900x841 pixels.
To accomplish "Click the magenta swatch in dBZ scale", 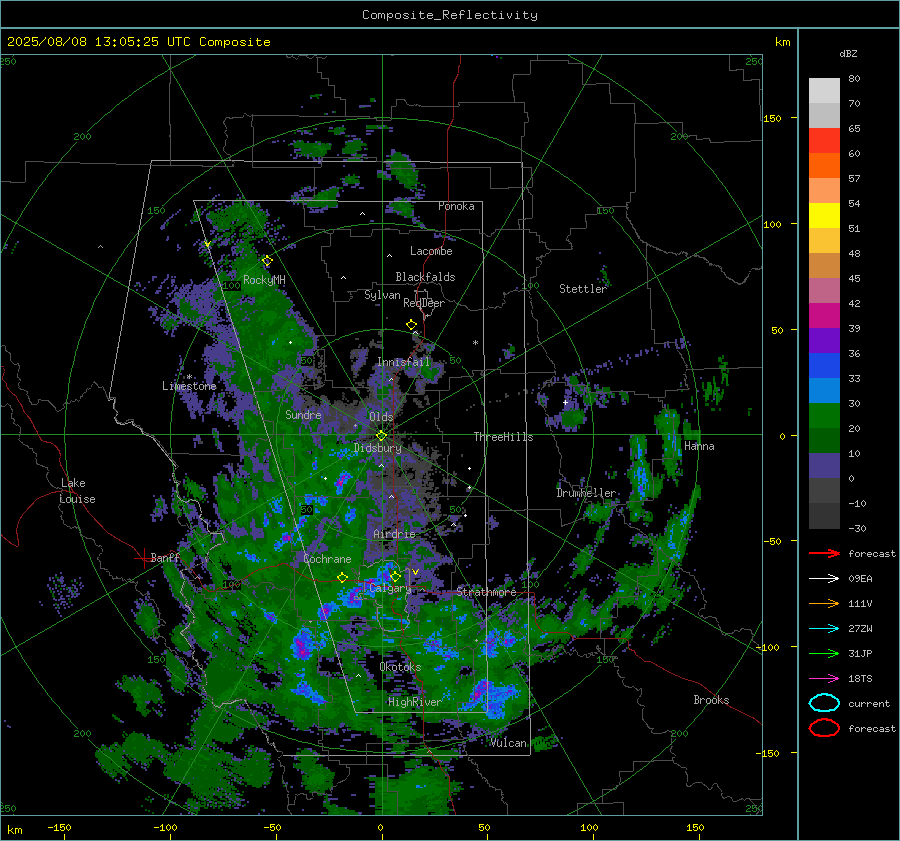I will pyautogui.click(x=824, y=315).
